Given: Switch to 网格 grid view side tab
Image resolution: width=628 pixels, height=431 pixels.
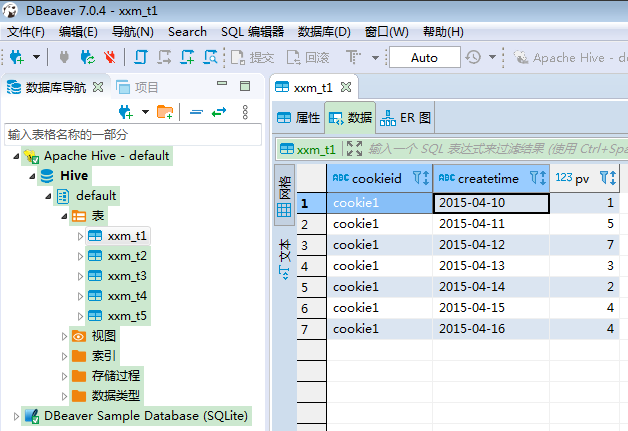Looking at the screenshot, I should [x=284, y=195].
